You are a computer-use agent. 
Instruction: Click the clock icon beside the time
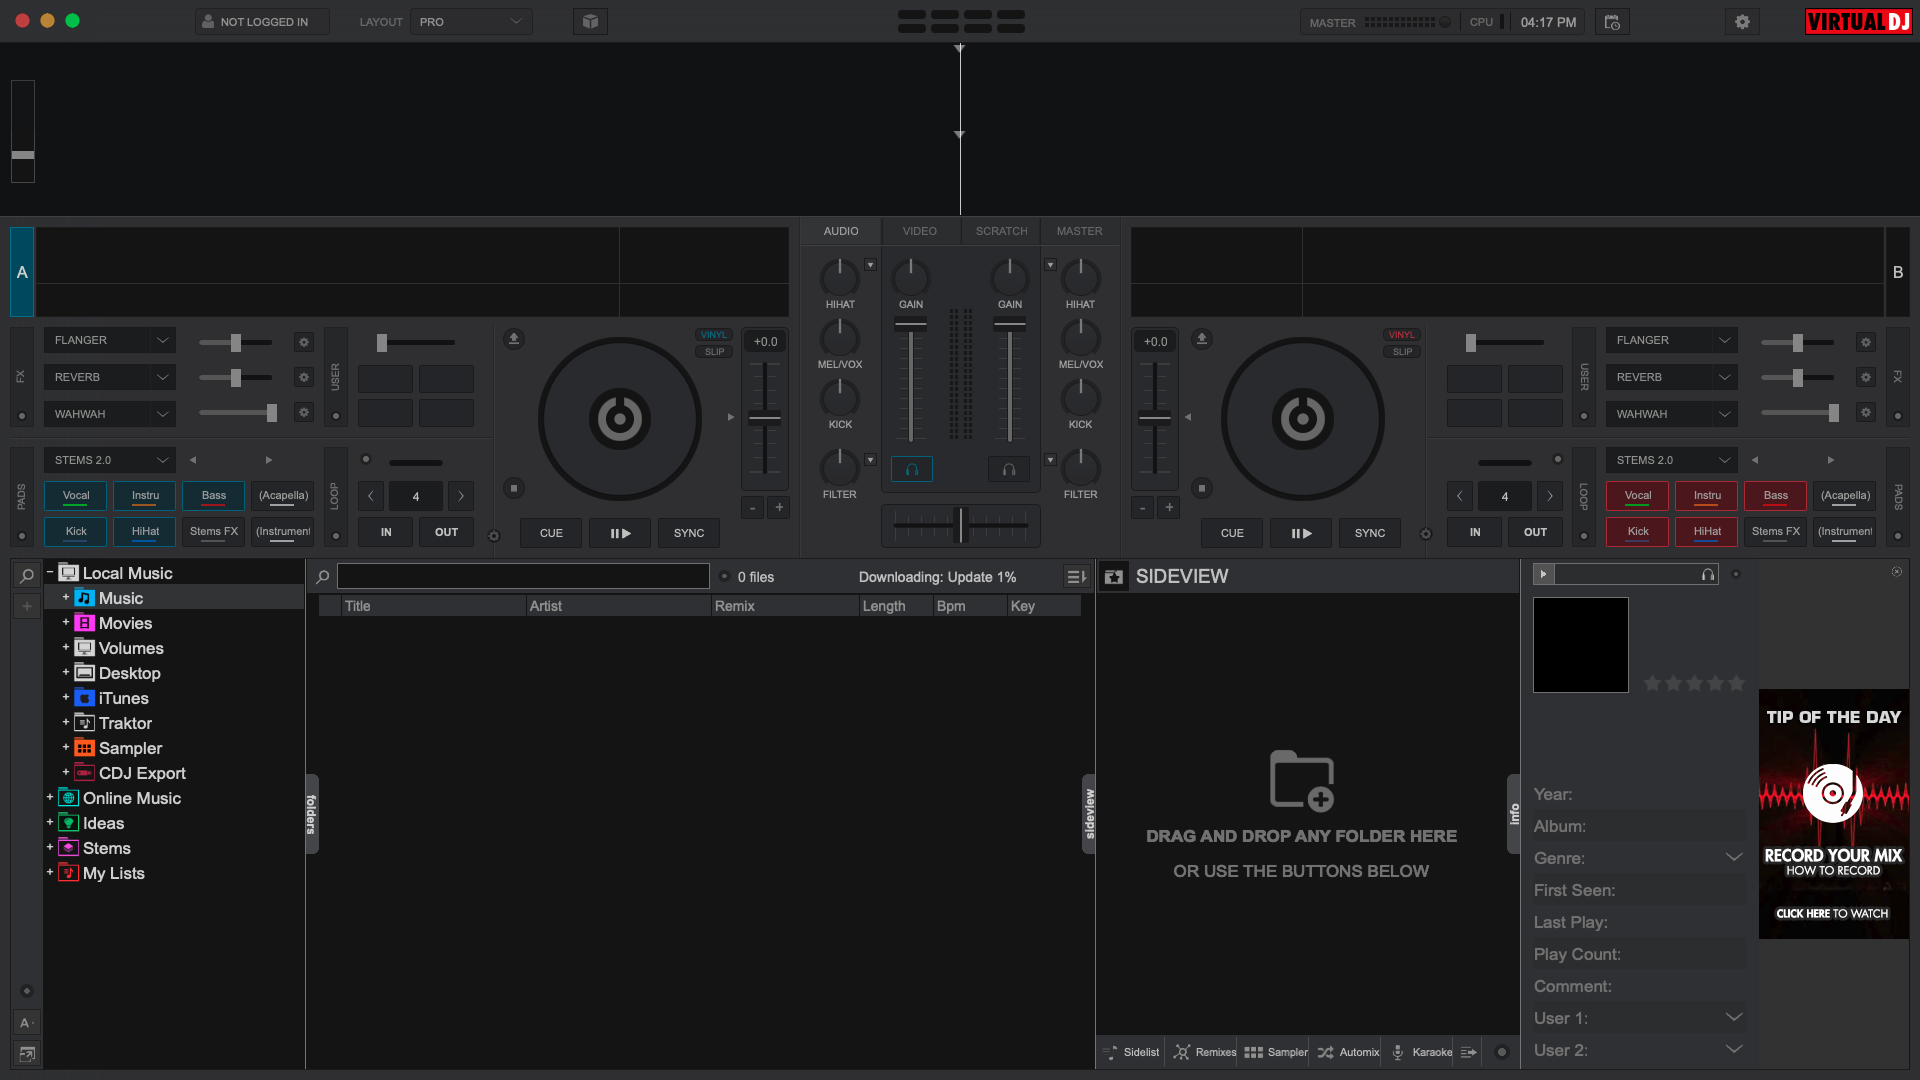click(1612, 22)
